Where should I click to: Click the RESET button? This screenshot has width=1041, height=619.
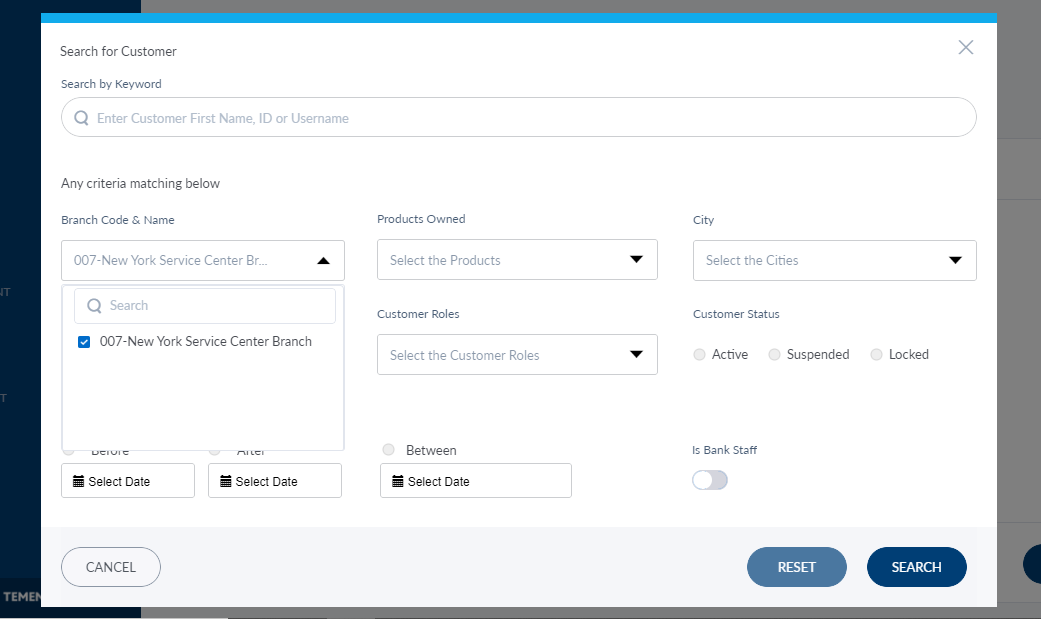[x=796, y=567]
